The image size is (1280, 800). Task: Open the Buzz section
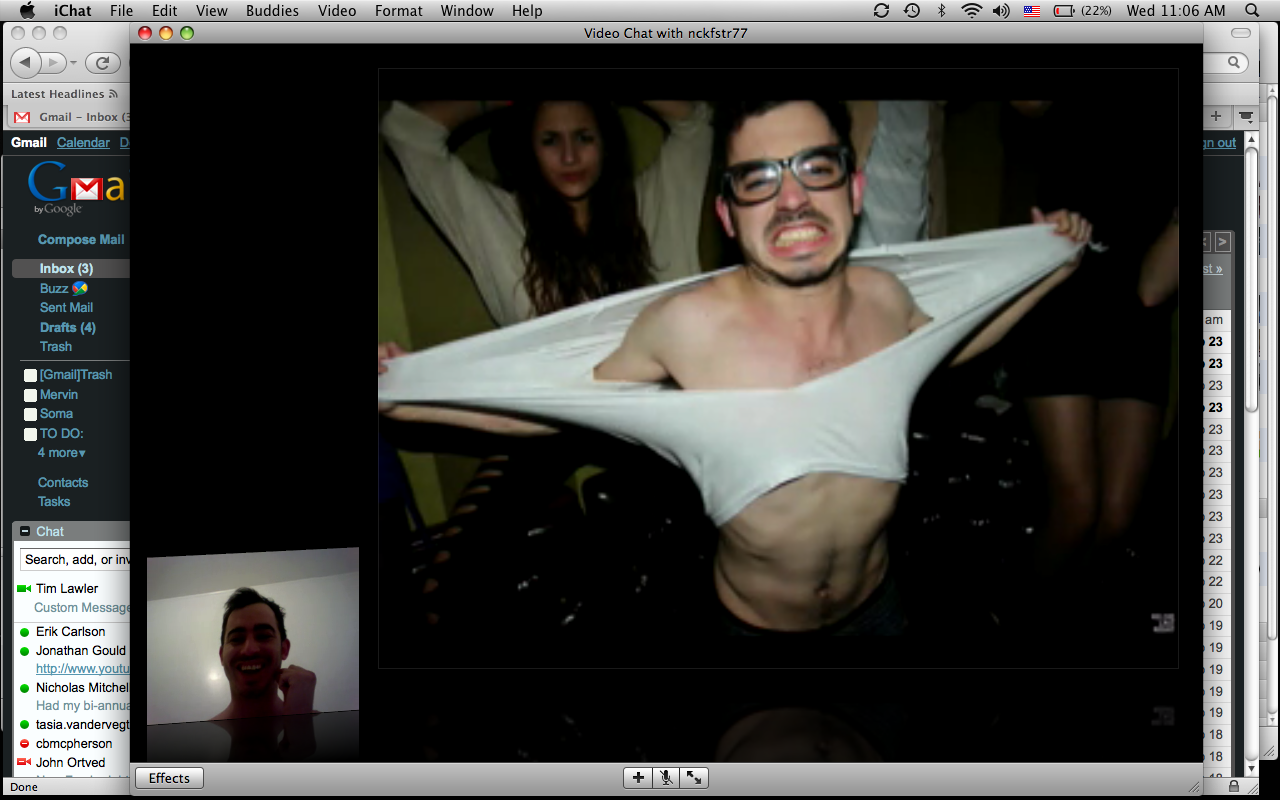[63, 288]
